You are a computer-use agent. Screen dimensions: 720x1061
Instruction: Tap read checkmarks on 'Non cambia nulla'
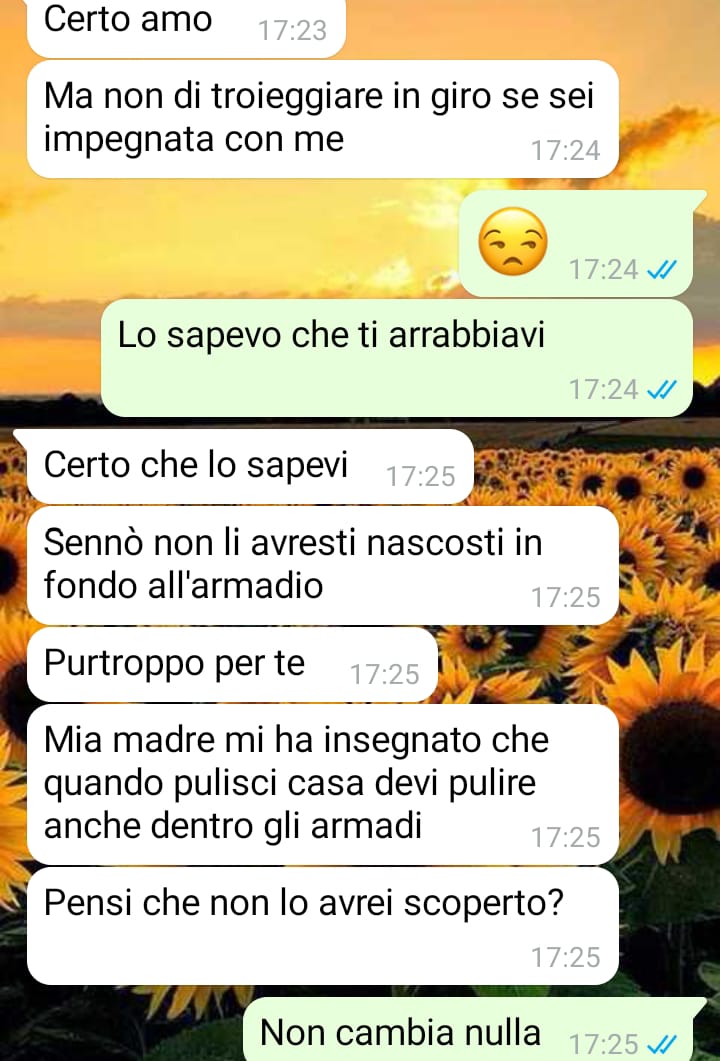pos(662,1043)
